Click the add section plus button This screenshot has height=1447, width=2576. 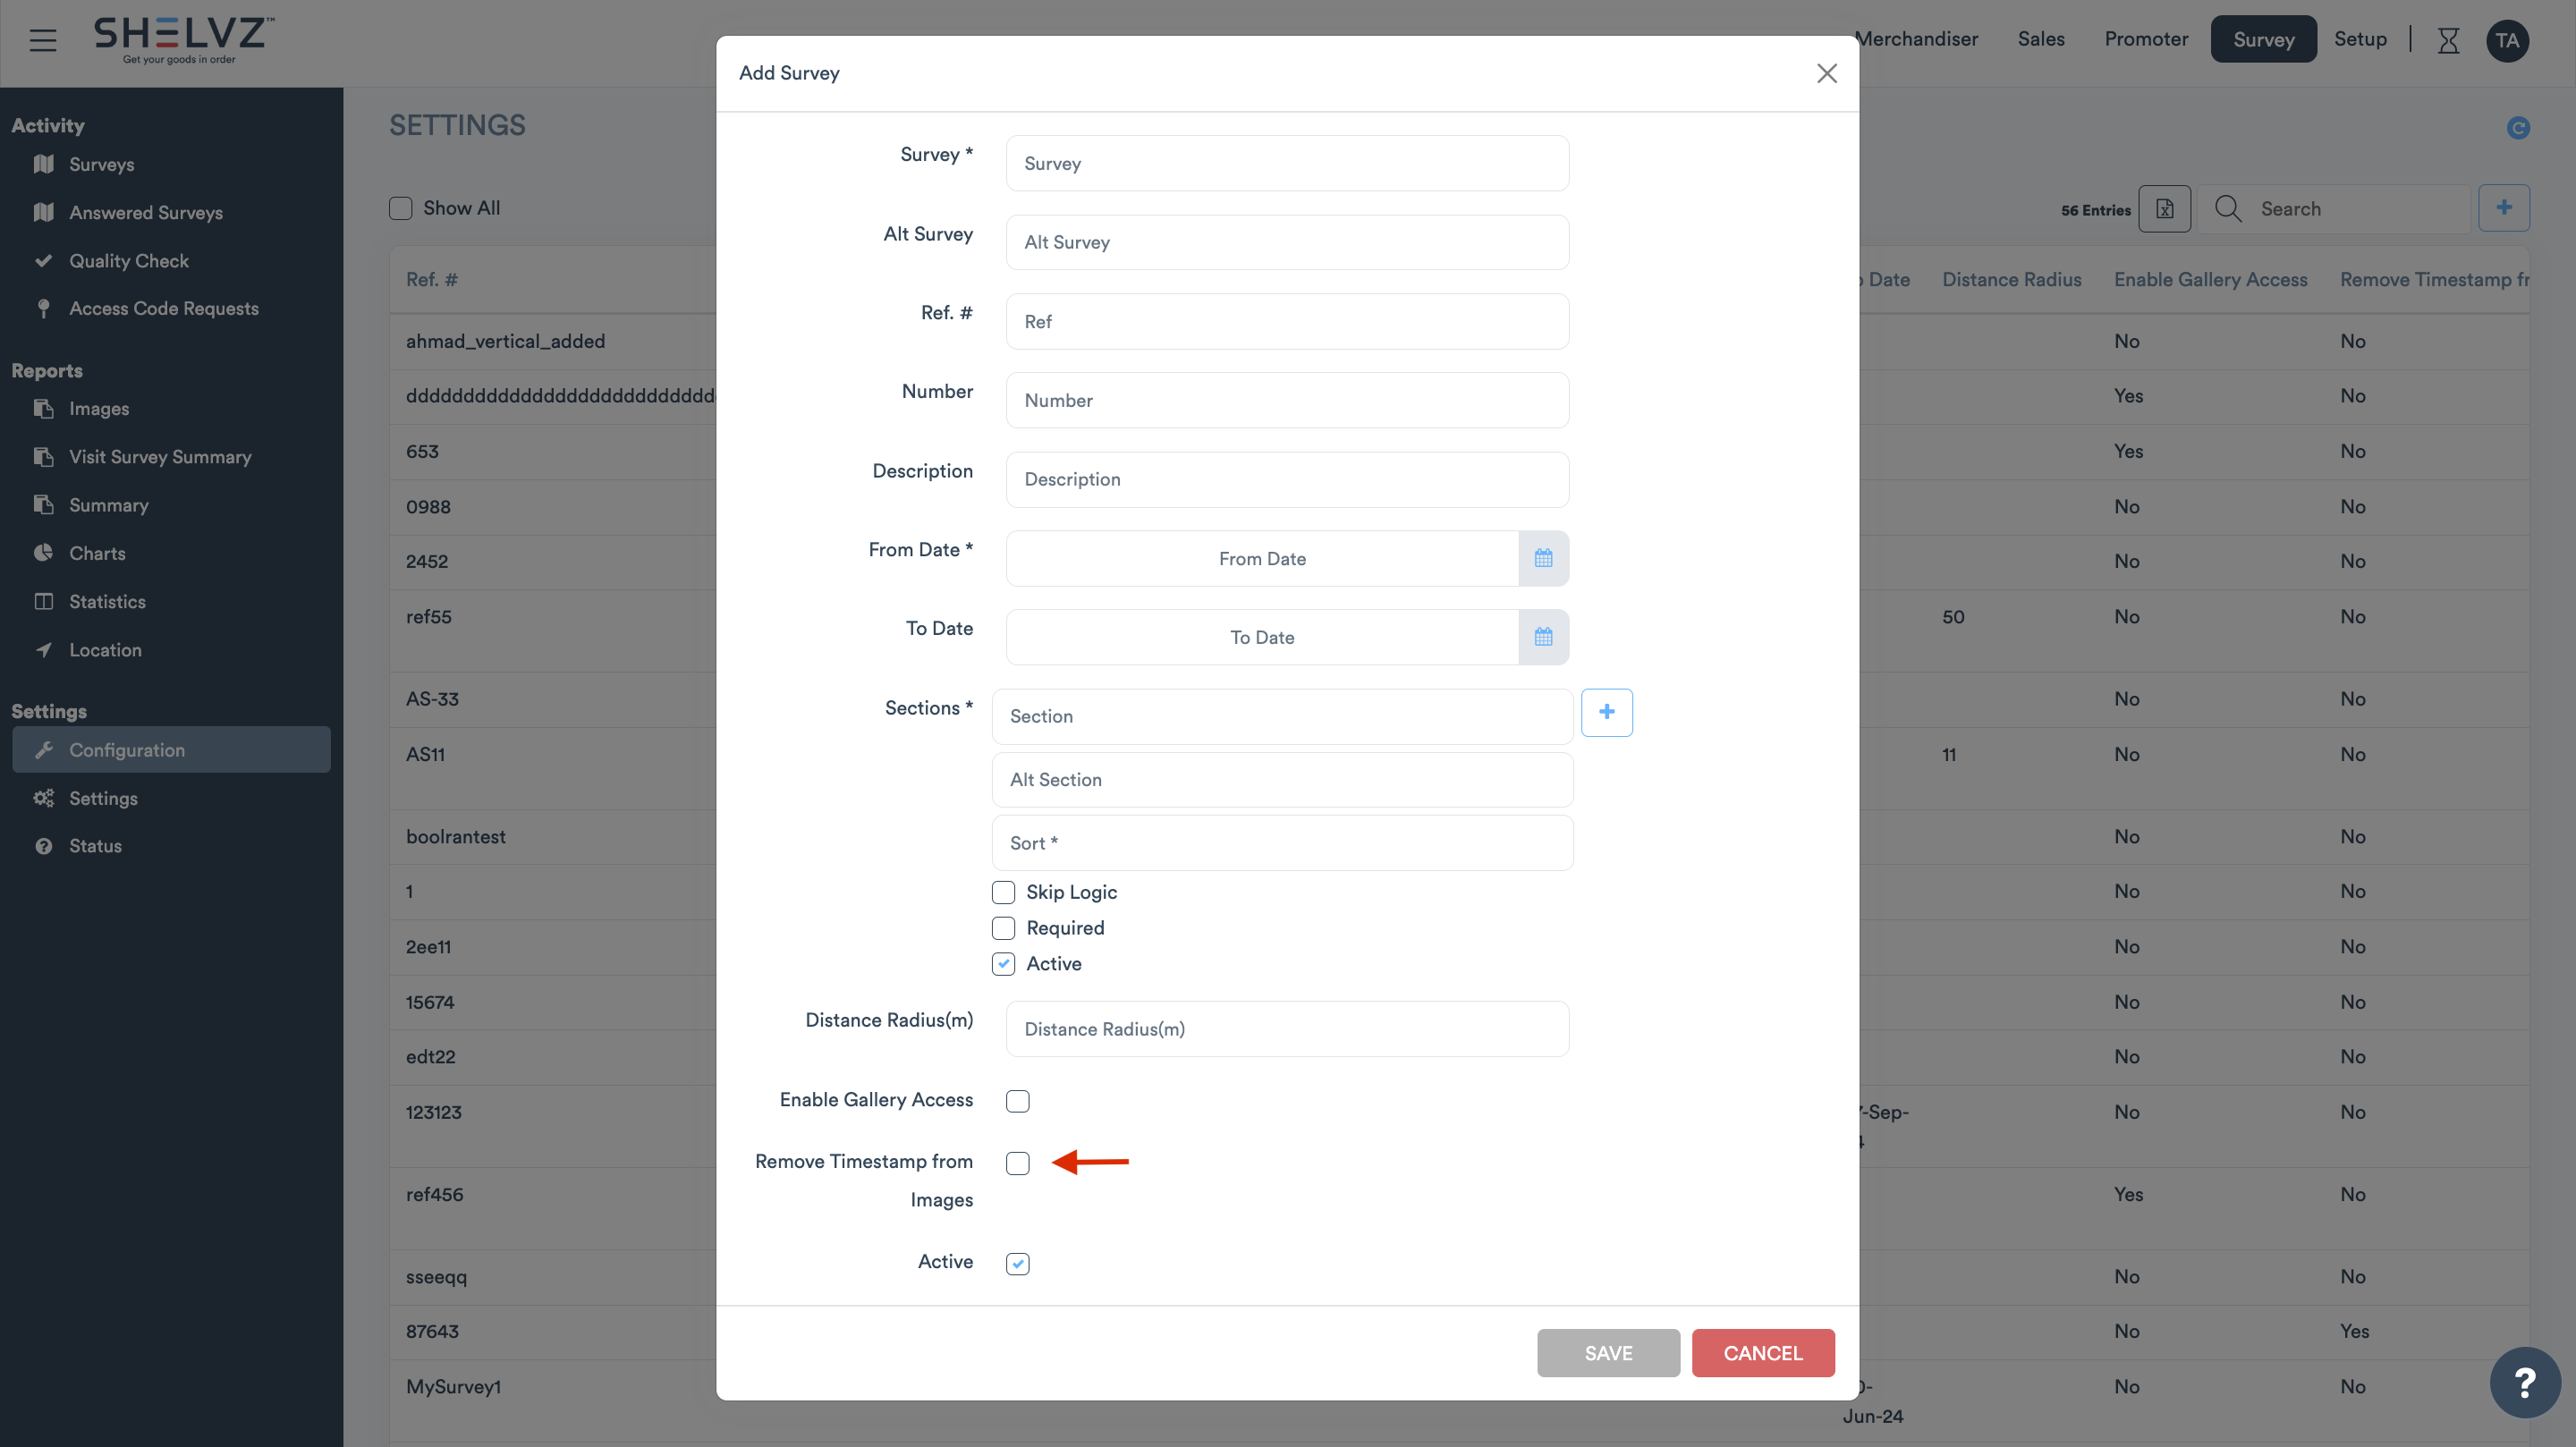coord(1606,712)
